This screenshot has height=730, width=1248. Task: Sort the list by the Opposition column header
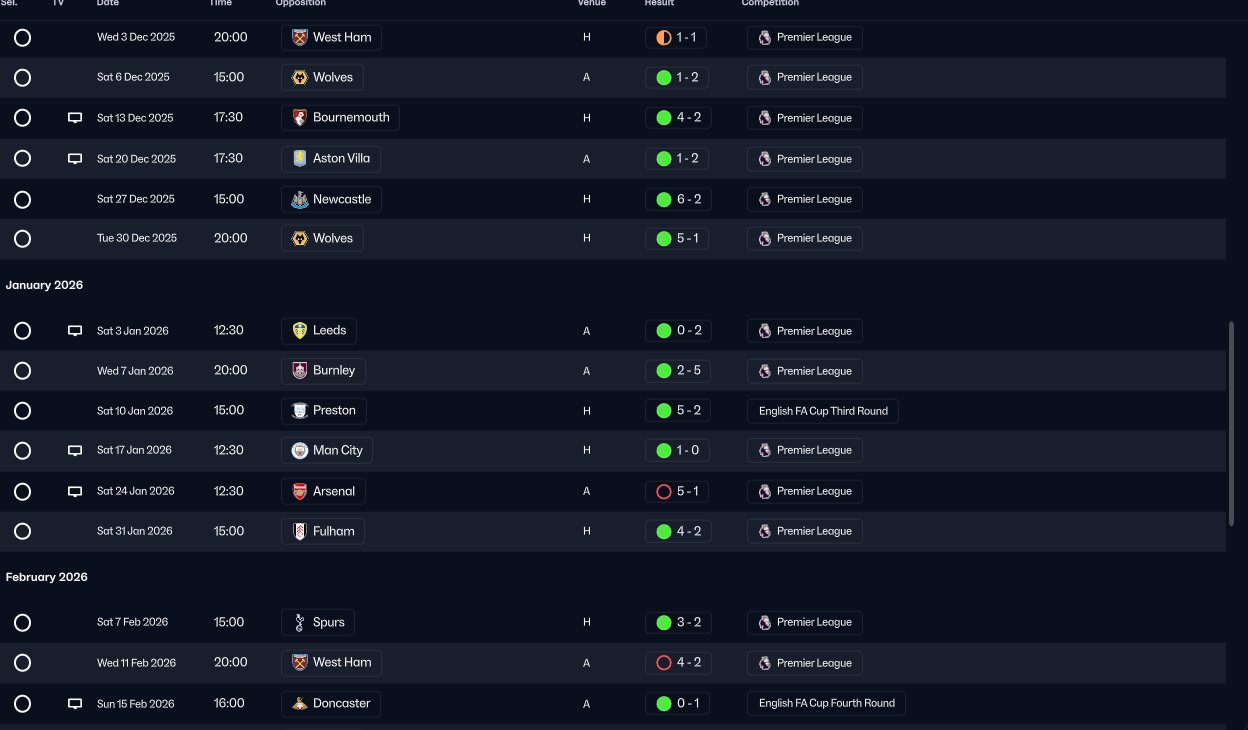(x=301, y=3)
